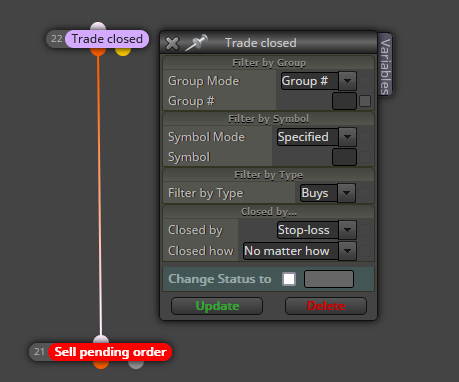
Task: Click gray output connector under Sell pending order
Action: click(136, 365)
